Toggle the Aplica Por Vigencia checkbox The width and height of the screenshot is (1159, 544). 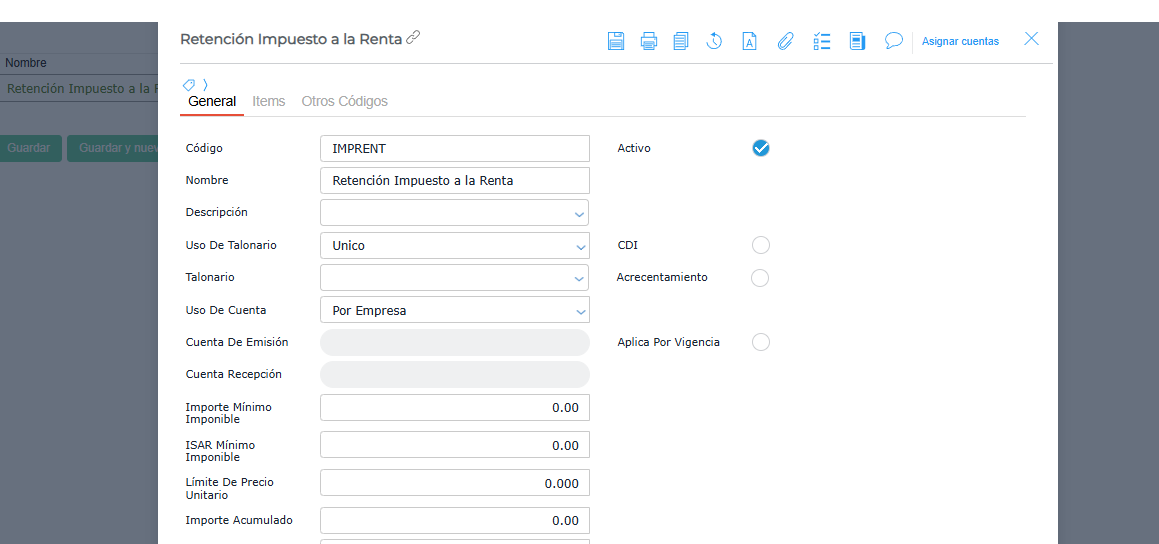tap(761, 342)
